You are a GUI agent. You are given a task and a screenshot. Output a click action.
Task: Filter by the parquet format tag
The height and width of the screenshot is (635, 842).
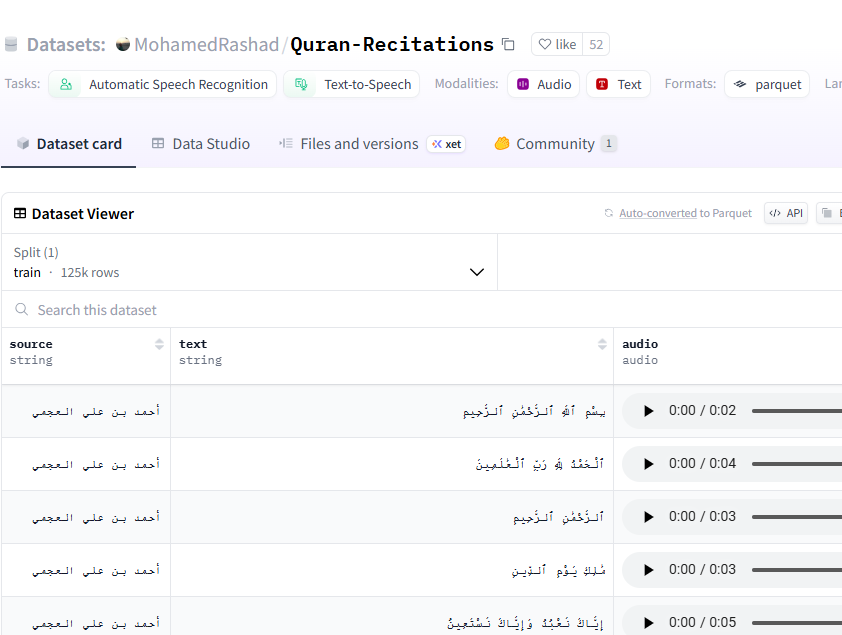[768, 85]
